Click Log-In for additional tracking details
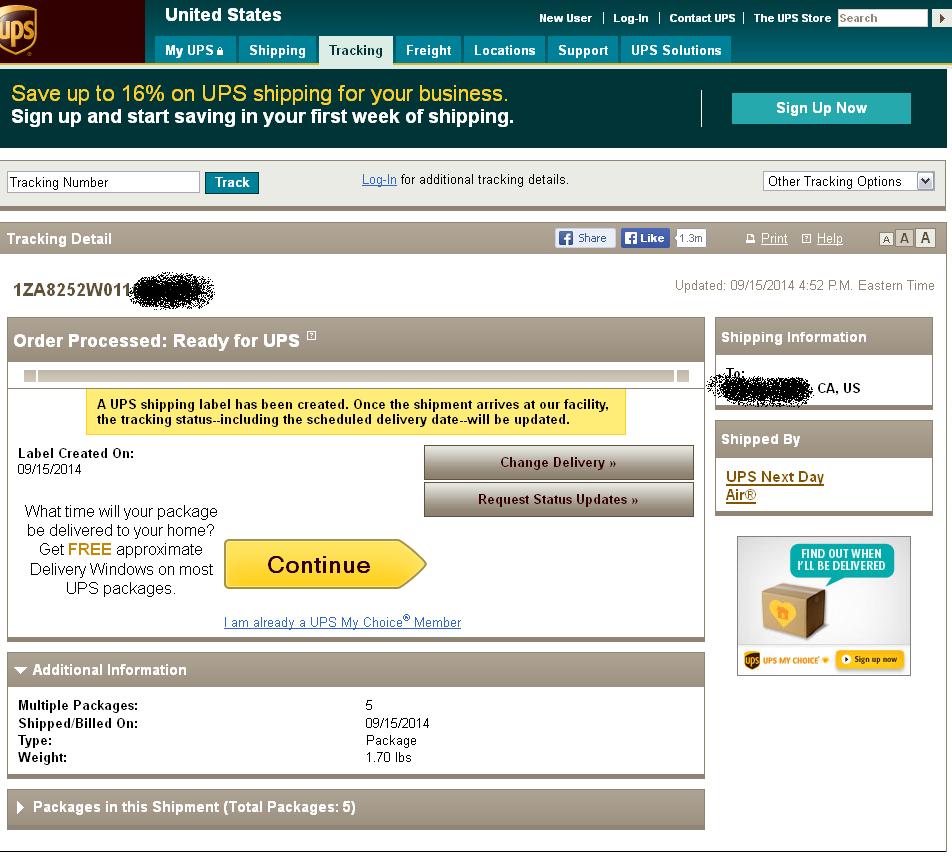 [379, 180]
